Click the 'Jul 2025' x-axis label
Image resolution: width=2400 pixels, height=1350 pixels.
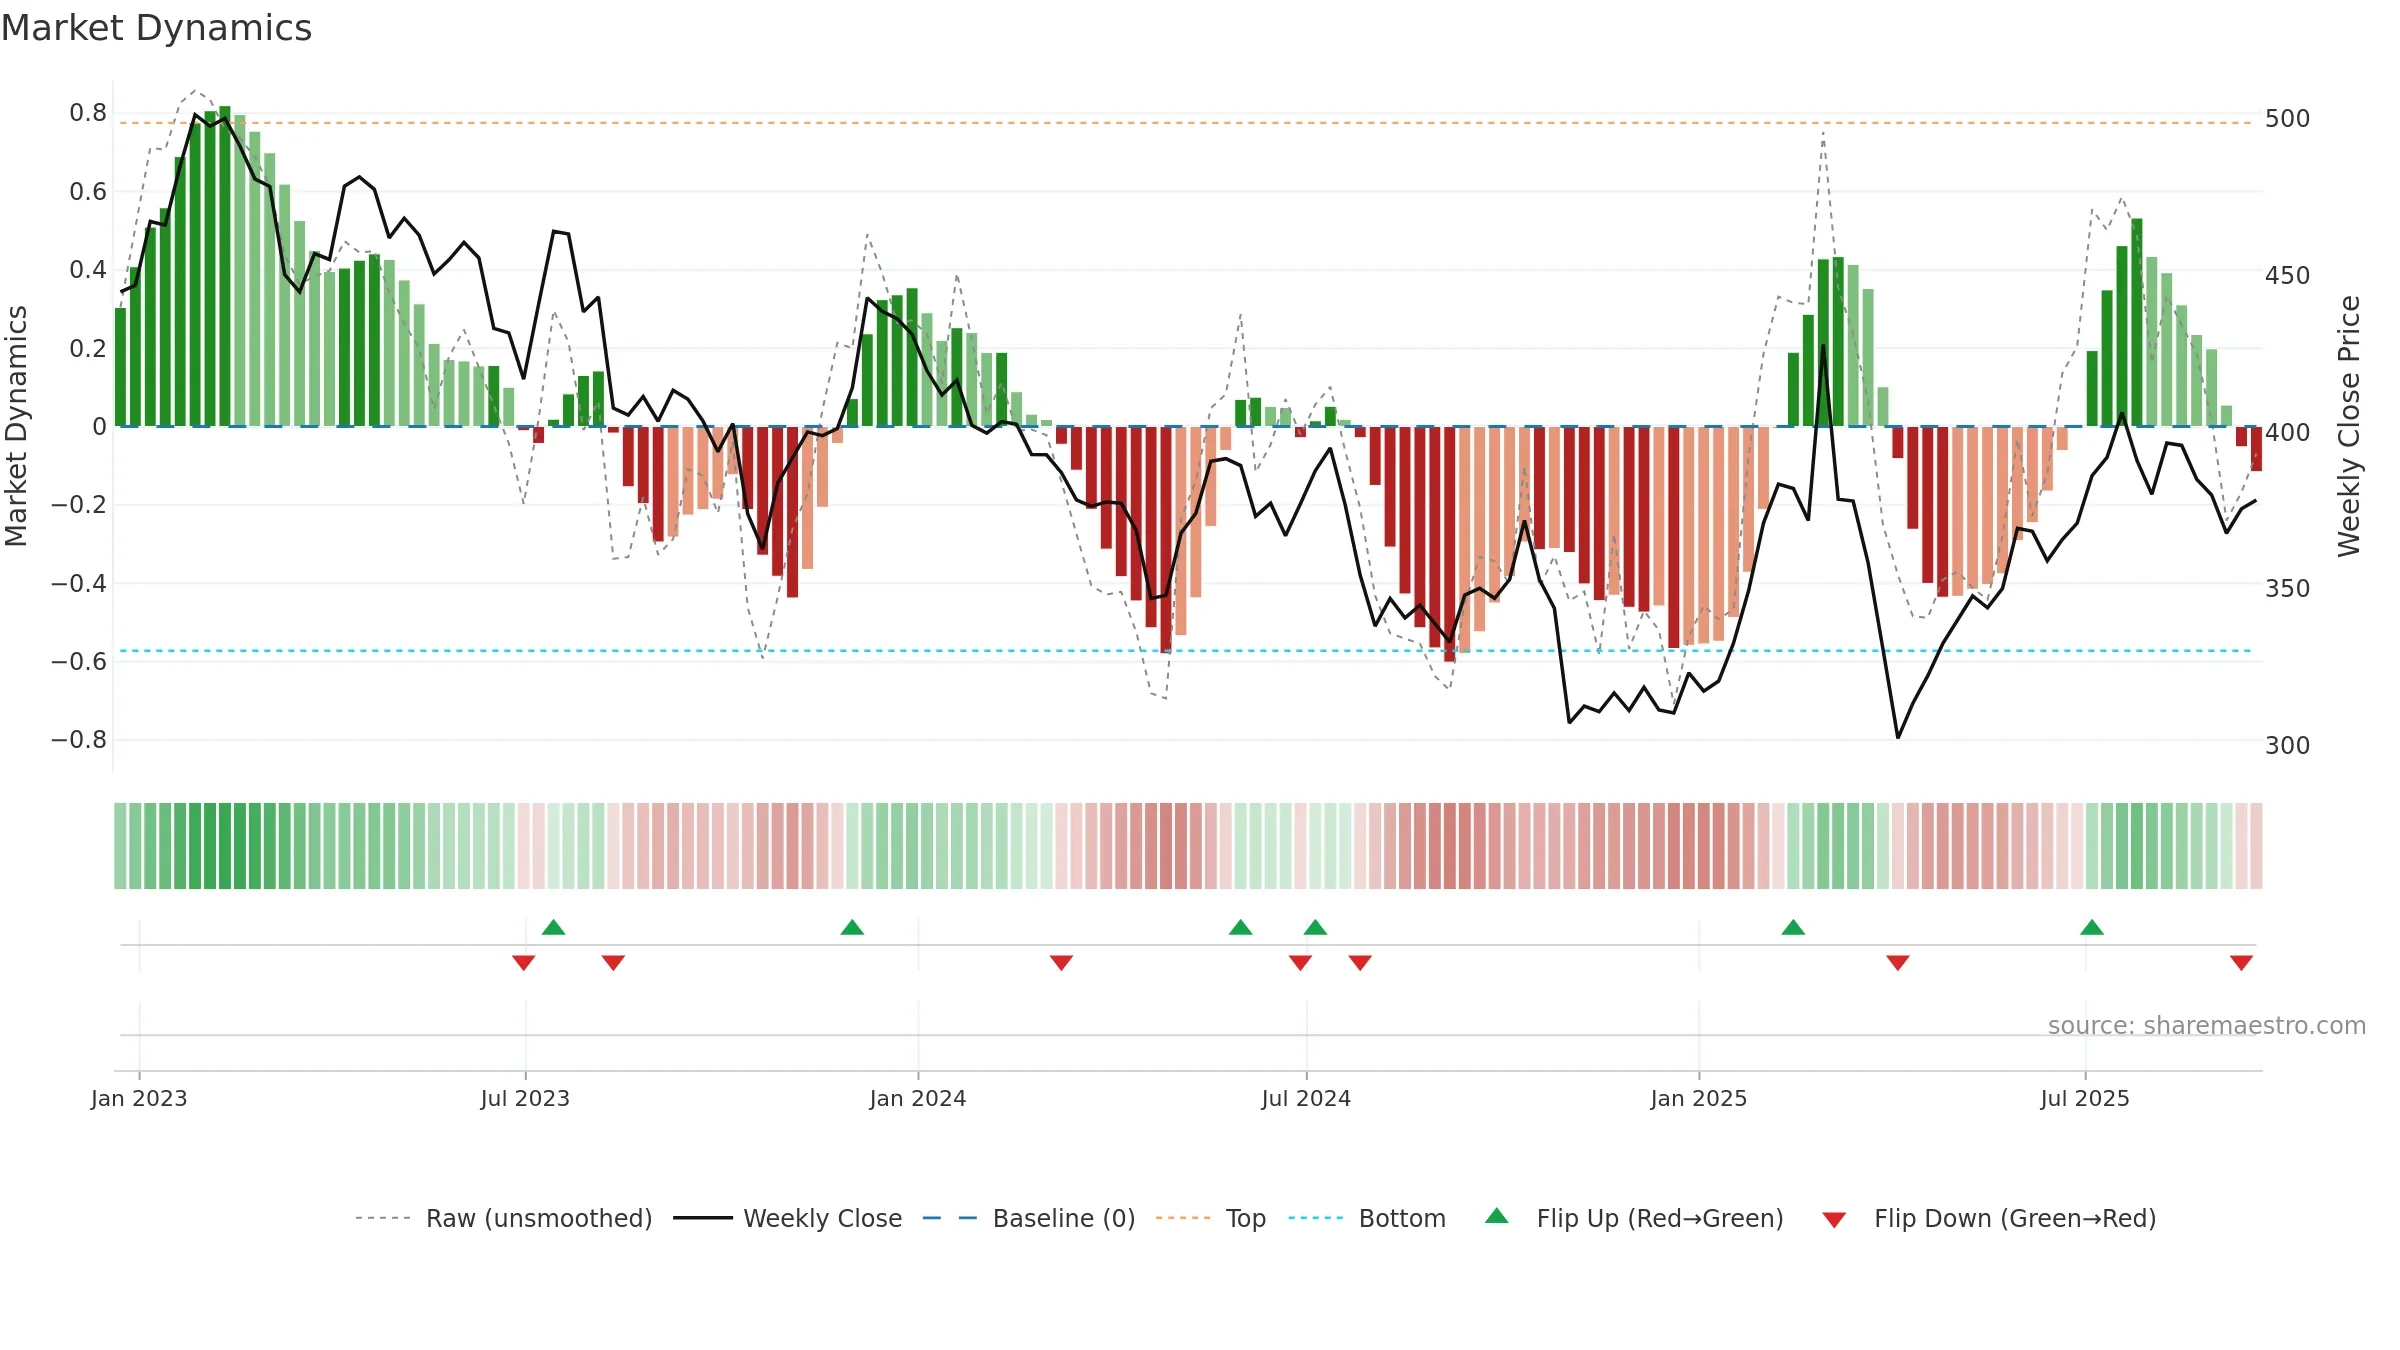(2085, 1098)
